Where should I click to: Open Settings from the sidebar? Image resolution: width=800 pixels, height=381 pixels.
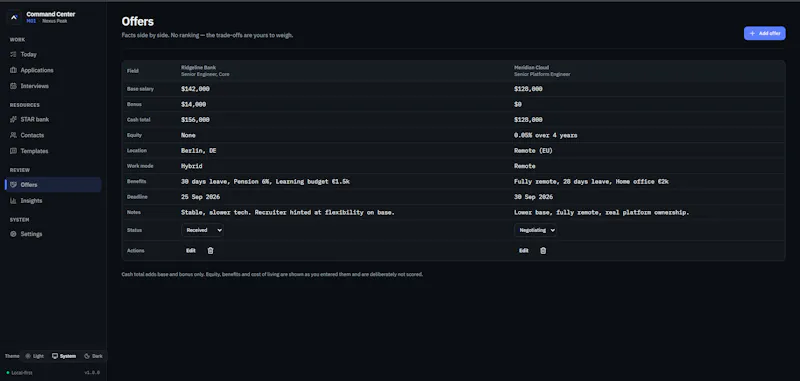coord(53,234)
